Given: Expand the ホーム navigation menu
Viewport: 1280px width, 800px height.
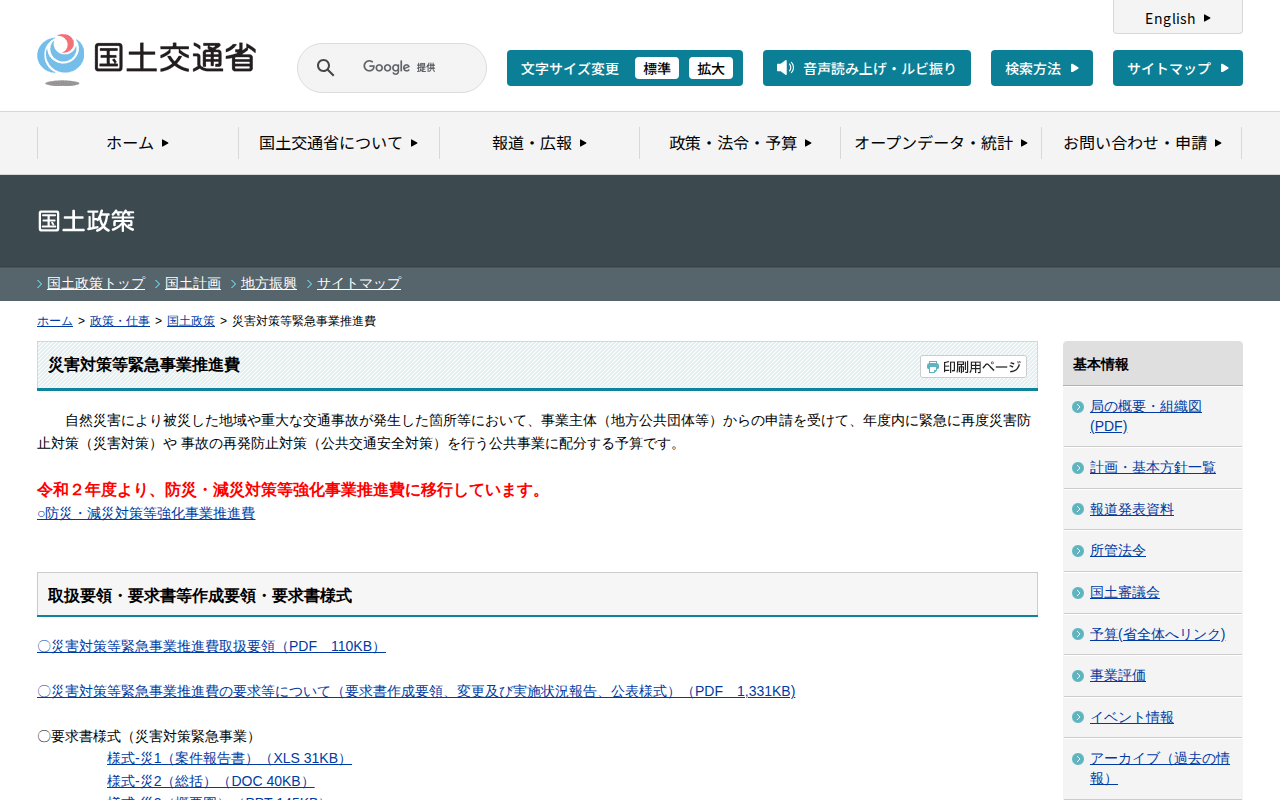Looking at the screenshot, I should (x=138, y=143).
